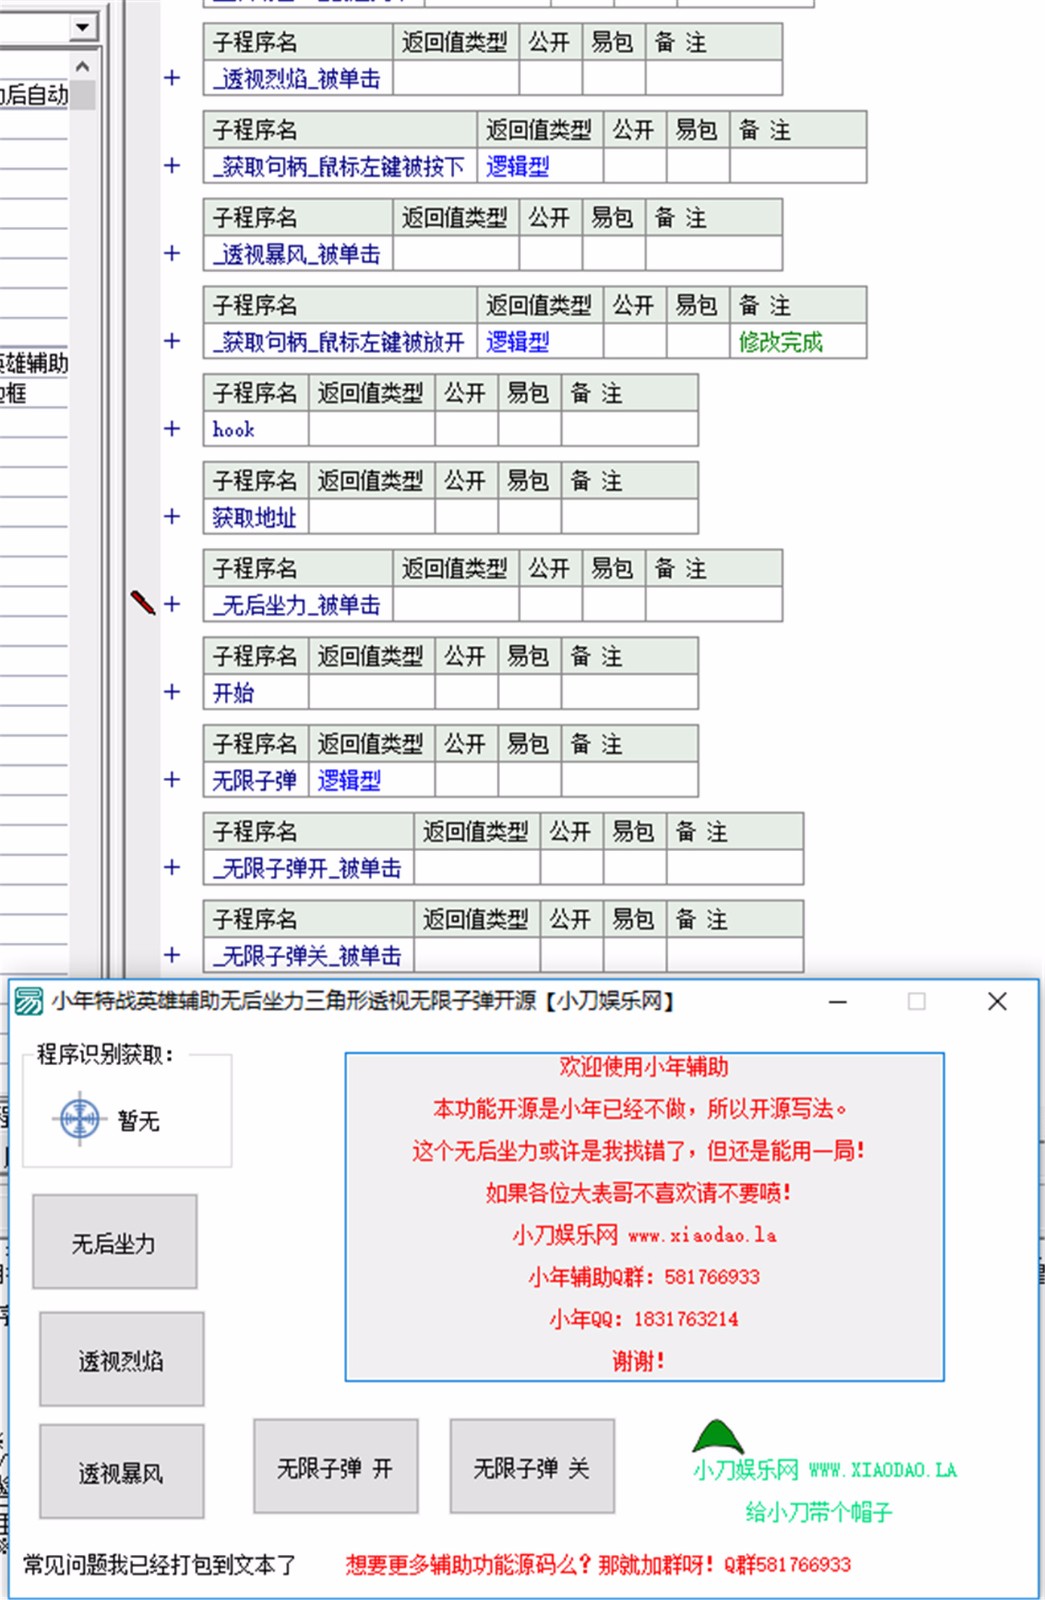This screenshot has width=1045, height=1600.
Task: Close the 小年辅助 dialog window
Action: (997, 1001)
